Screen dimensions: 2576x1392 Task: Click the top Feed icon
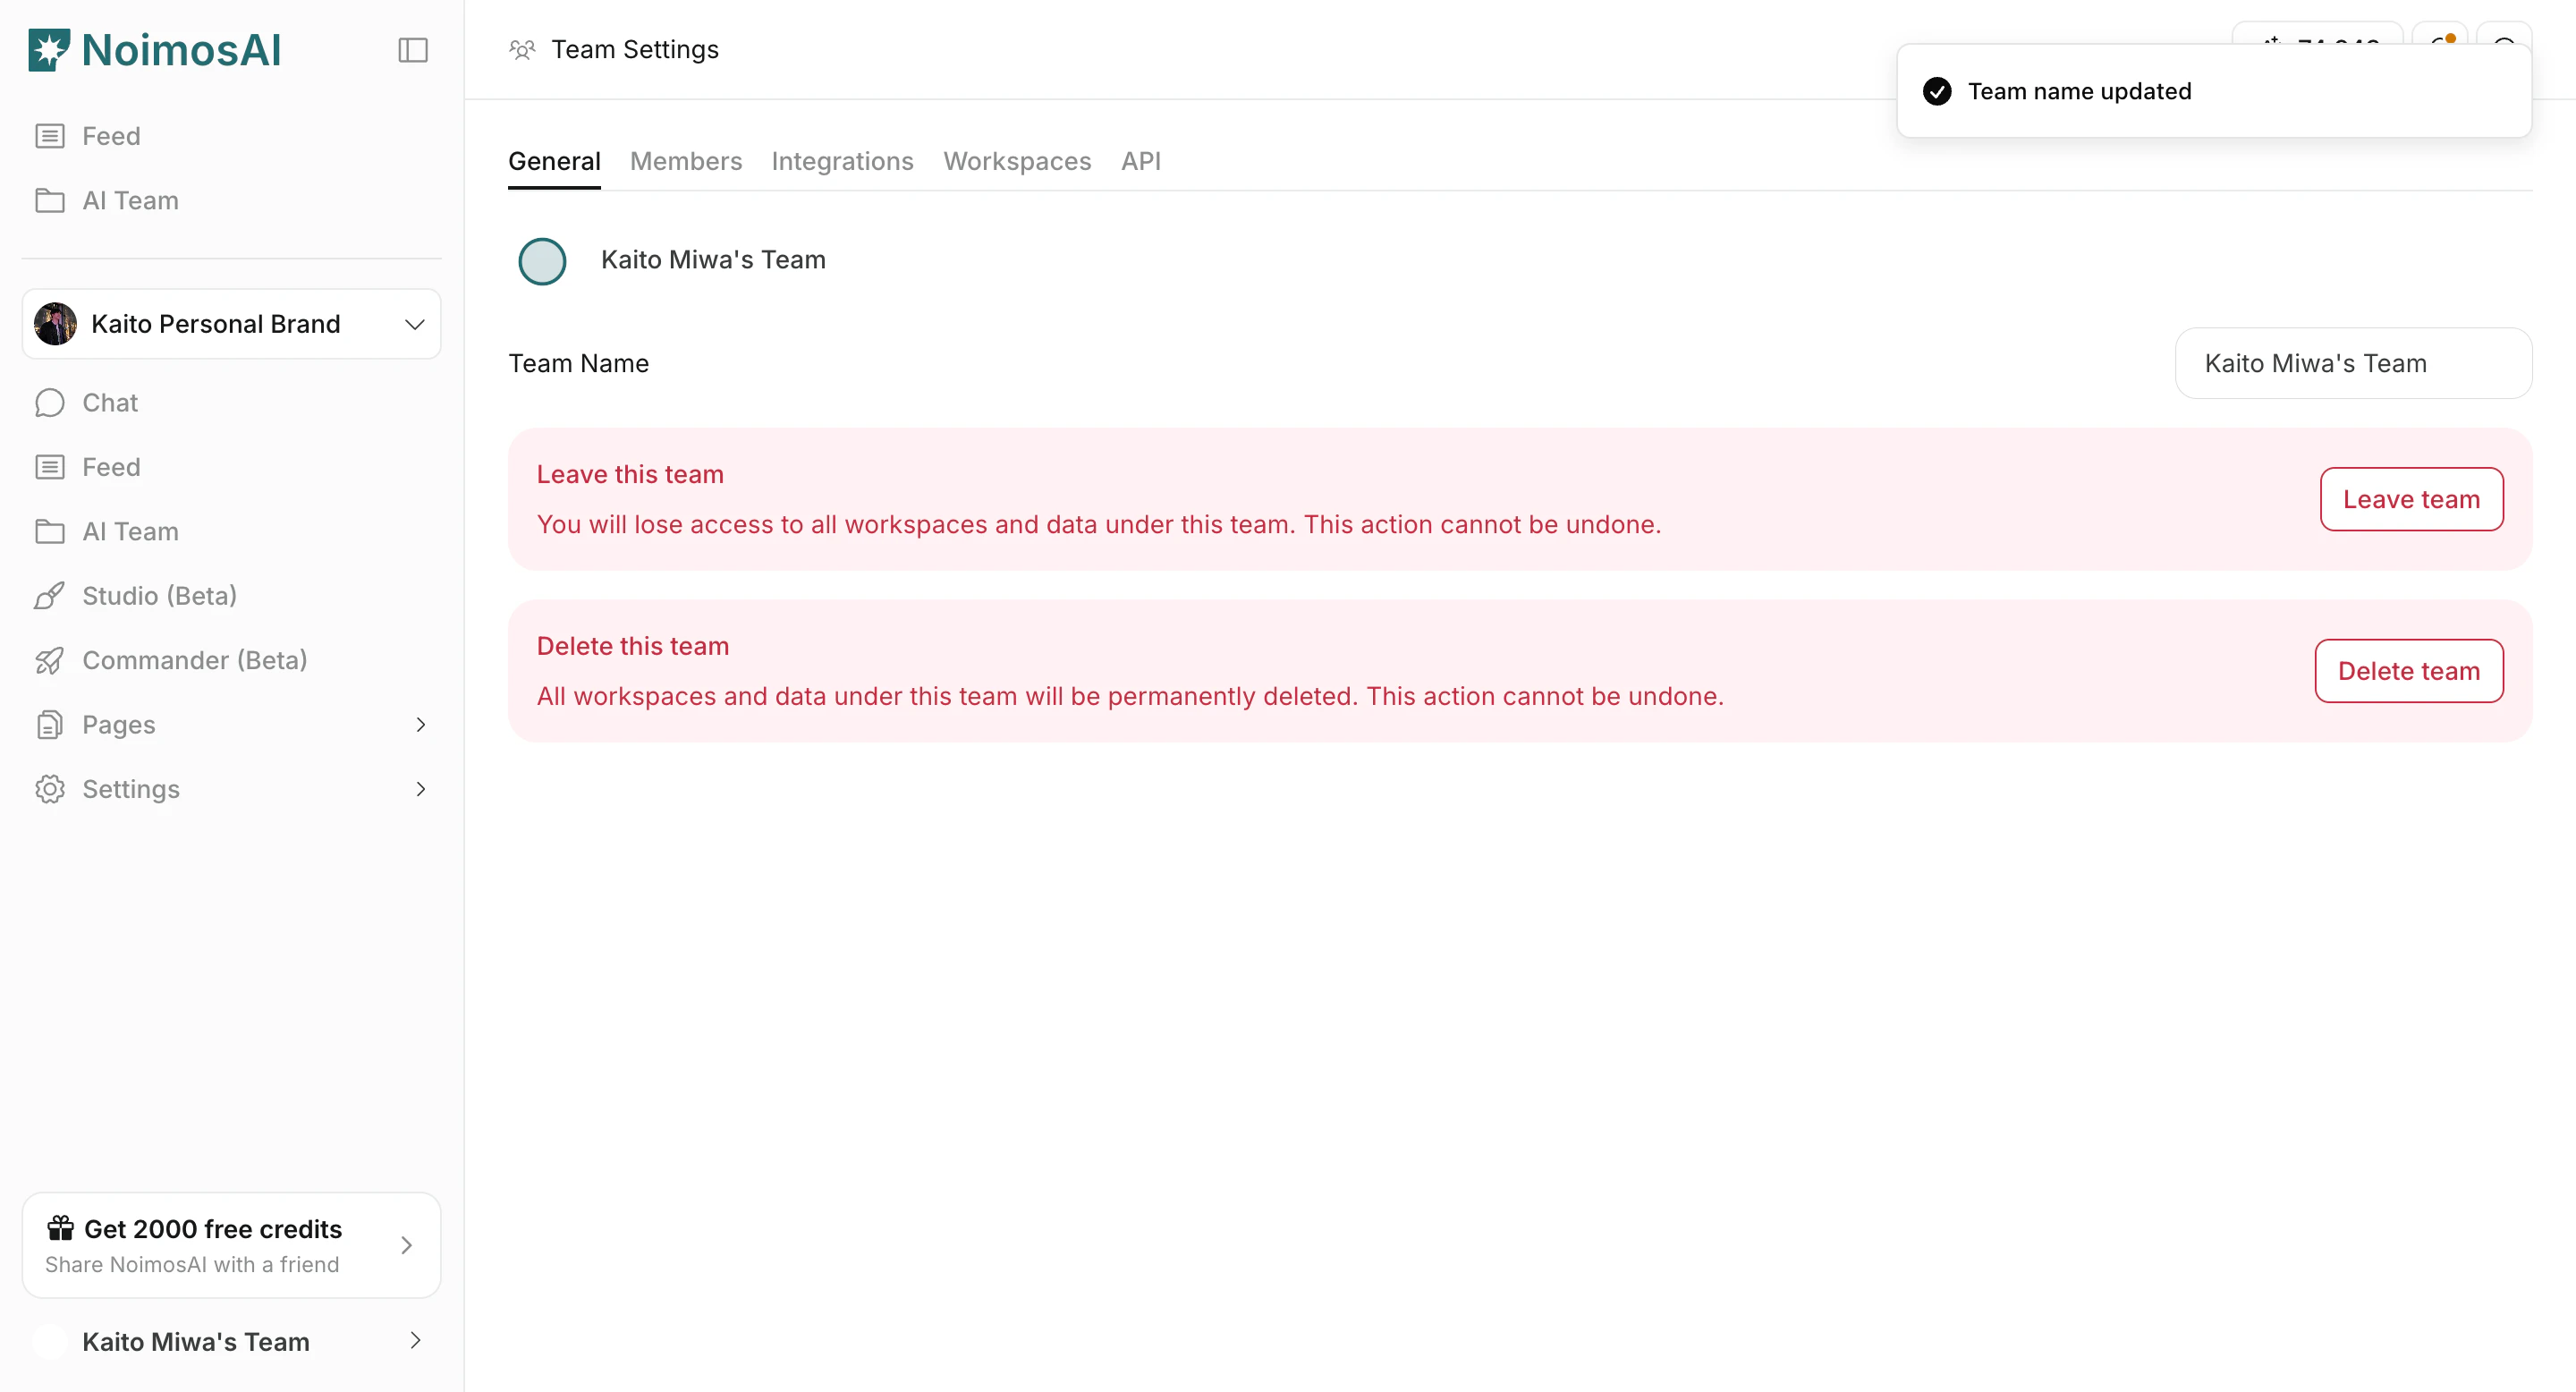49,136
